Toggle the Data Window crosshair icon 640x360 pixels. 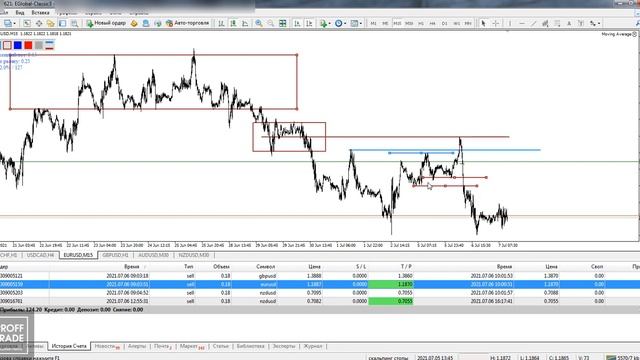39,23
